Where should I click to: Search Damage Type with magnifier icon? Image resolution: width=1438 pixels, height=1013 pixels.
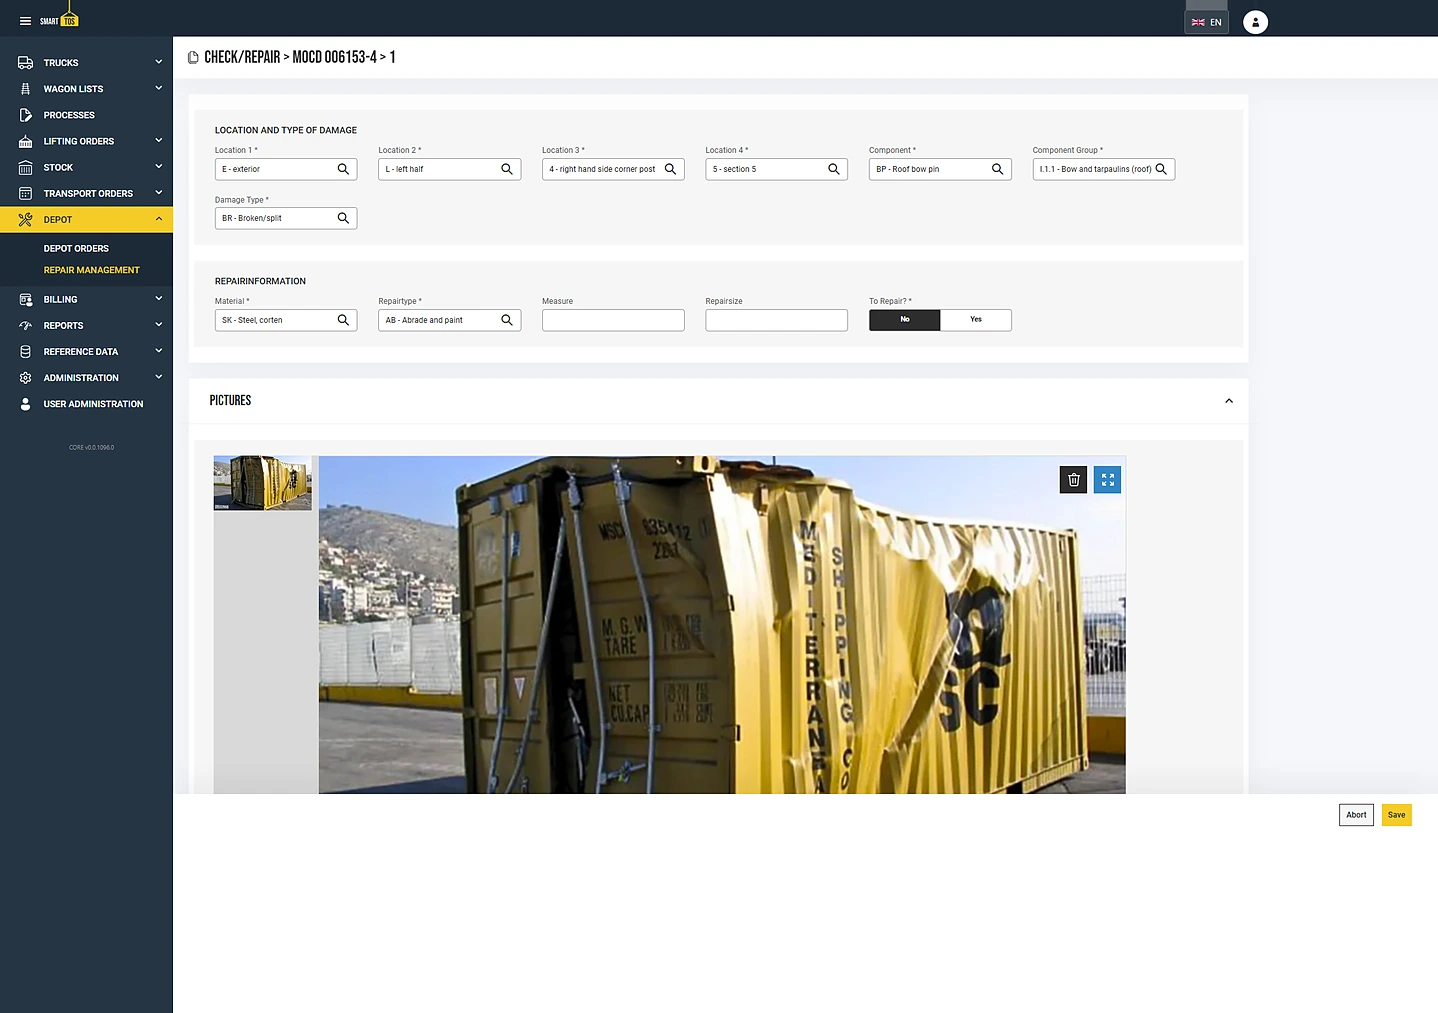(343, 218)
